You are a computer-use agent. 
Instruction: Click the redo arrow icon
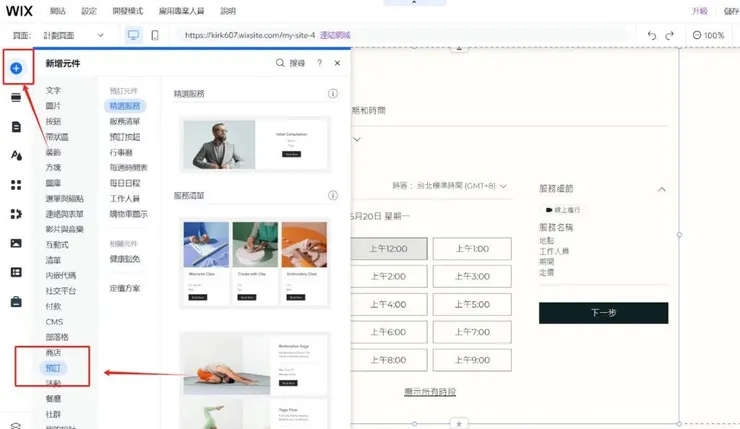point(669,35)
